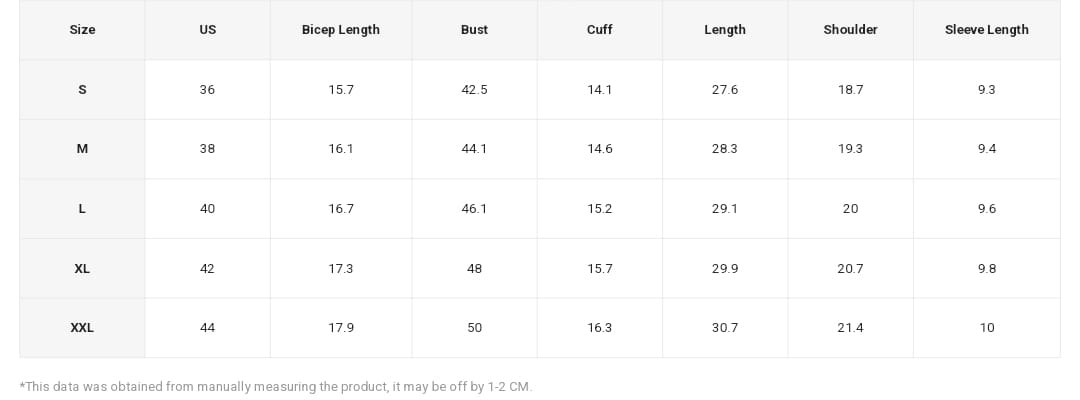1080x400 pixels.
Task: Click the Cuff column header
Action: coord(599,30)
